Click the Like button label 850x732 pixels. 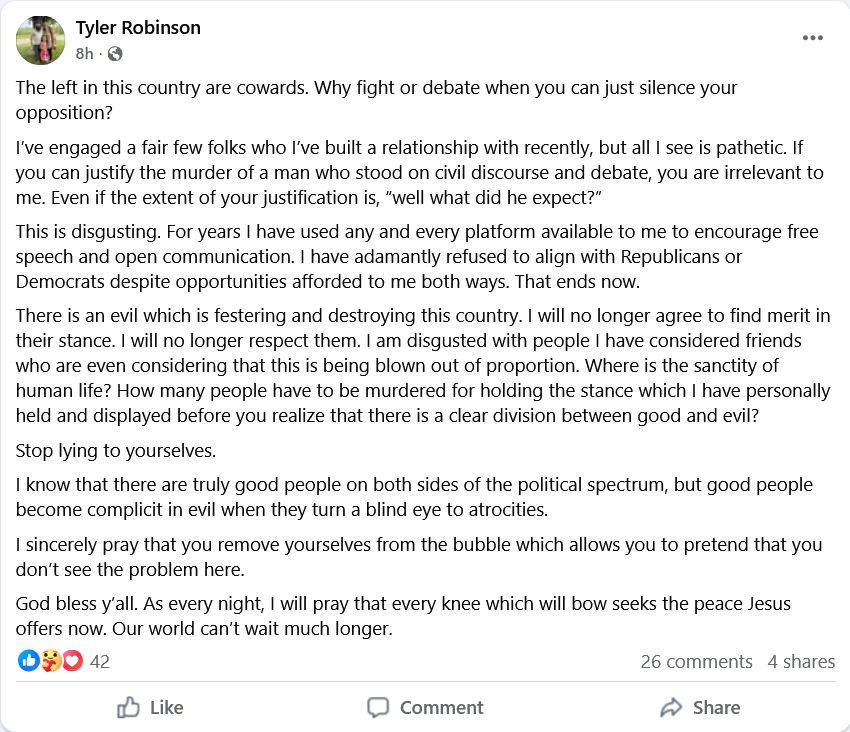167,708
